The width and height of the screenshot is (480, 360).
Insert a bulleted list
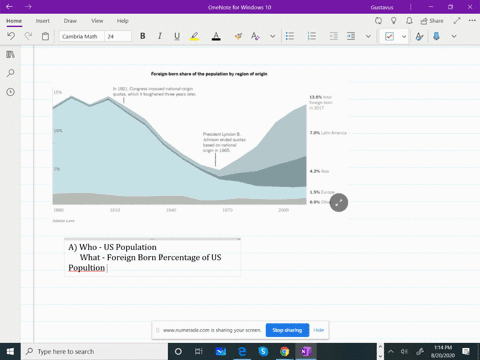[x=290, y=36]
